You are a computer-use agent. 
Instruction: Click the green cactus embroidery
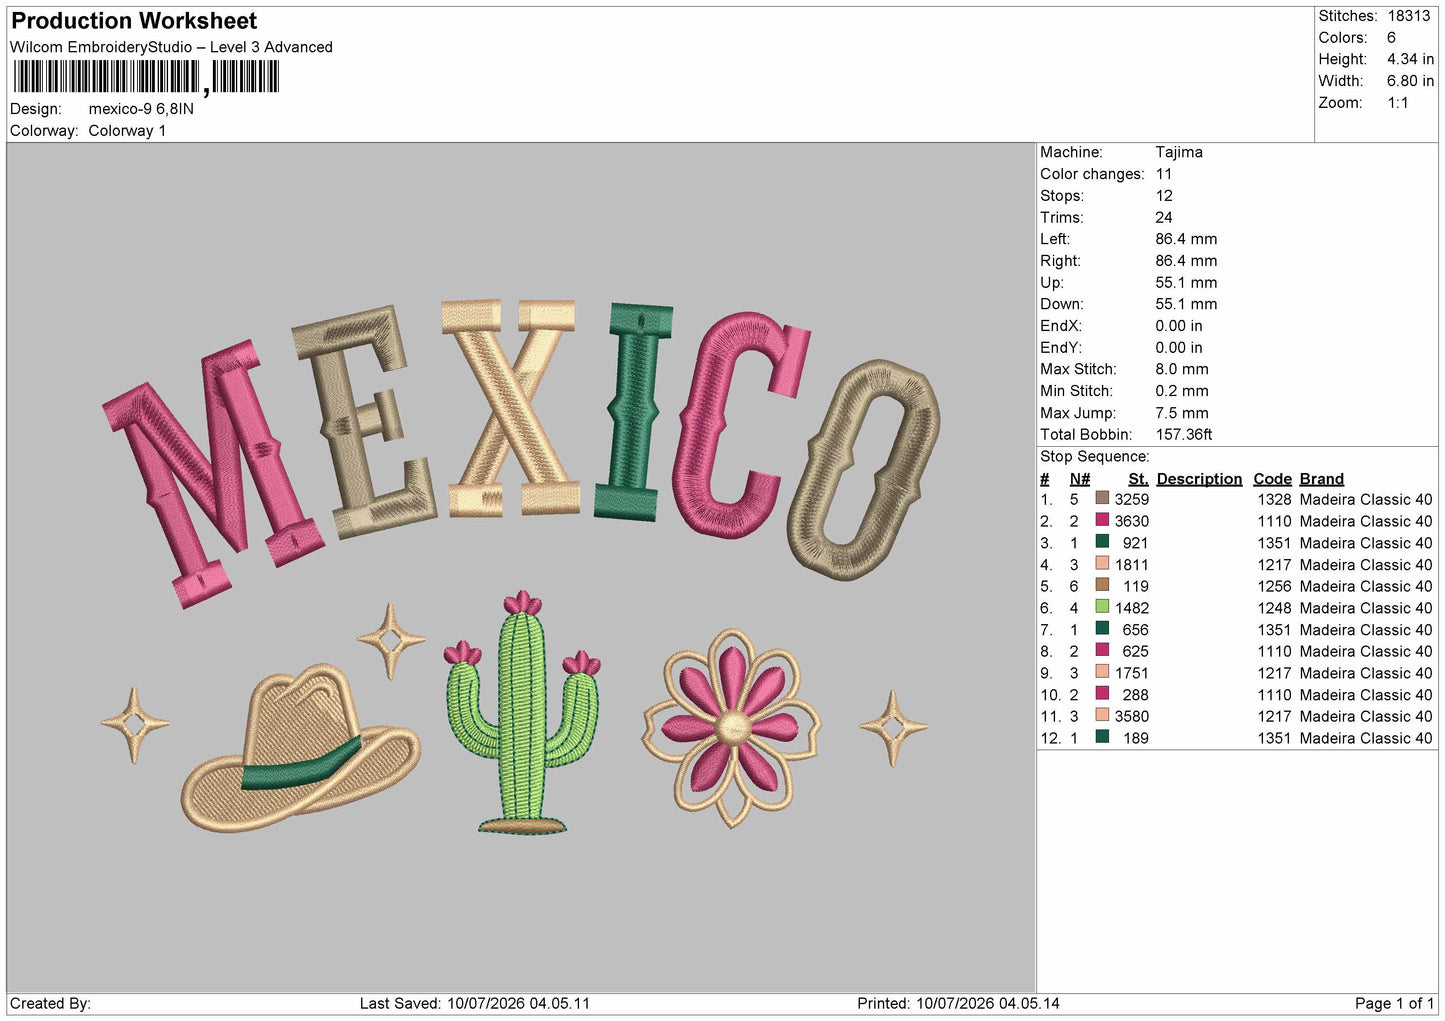pos(521,713)
